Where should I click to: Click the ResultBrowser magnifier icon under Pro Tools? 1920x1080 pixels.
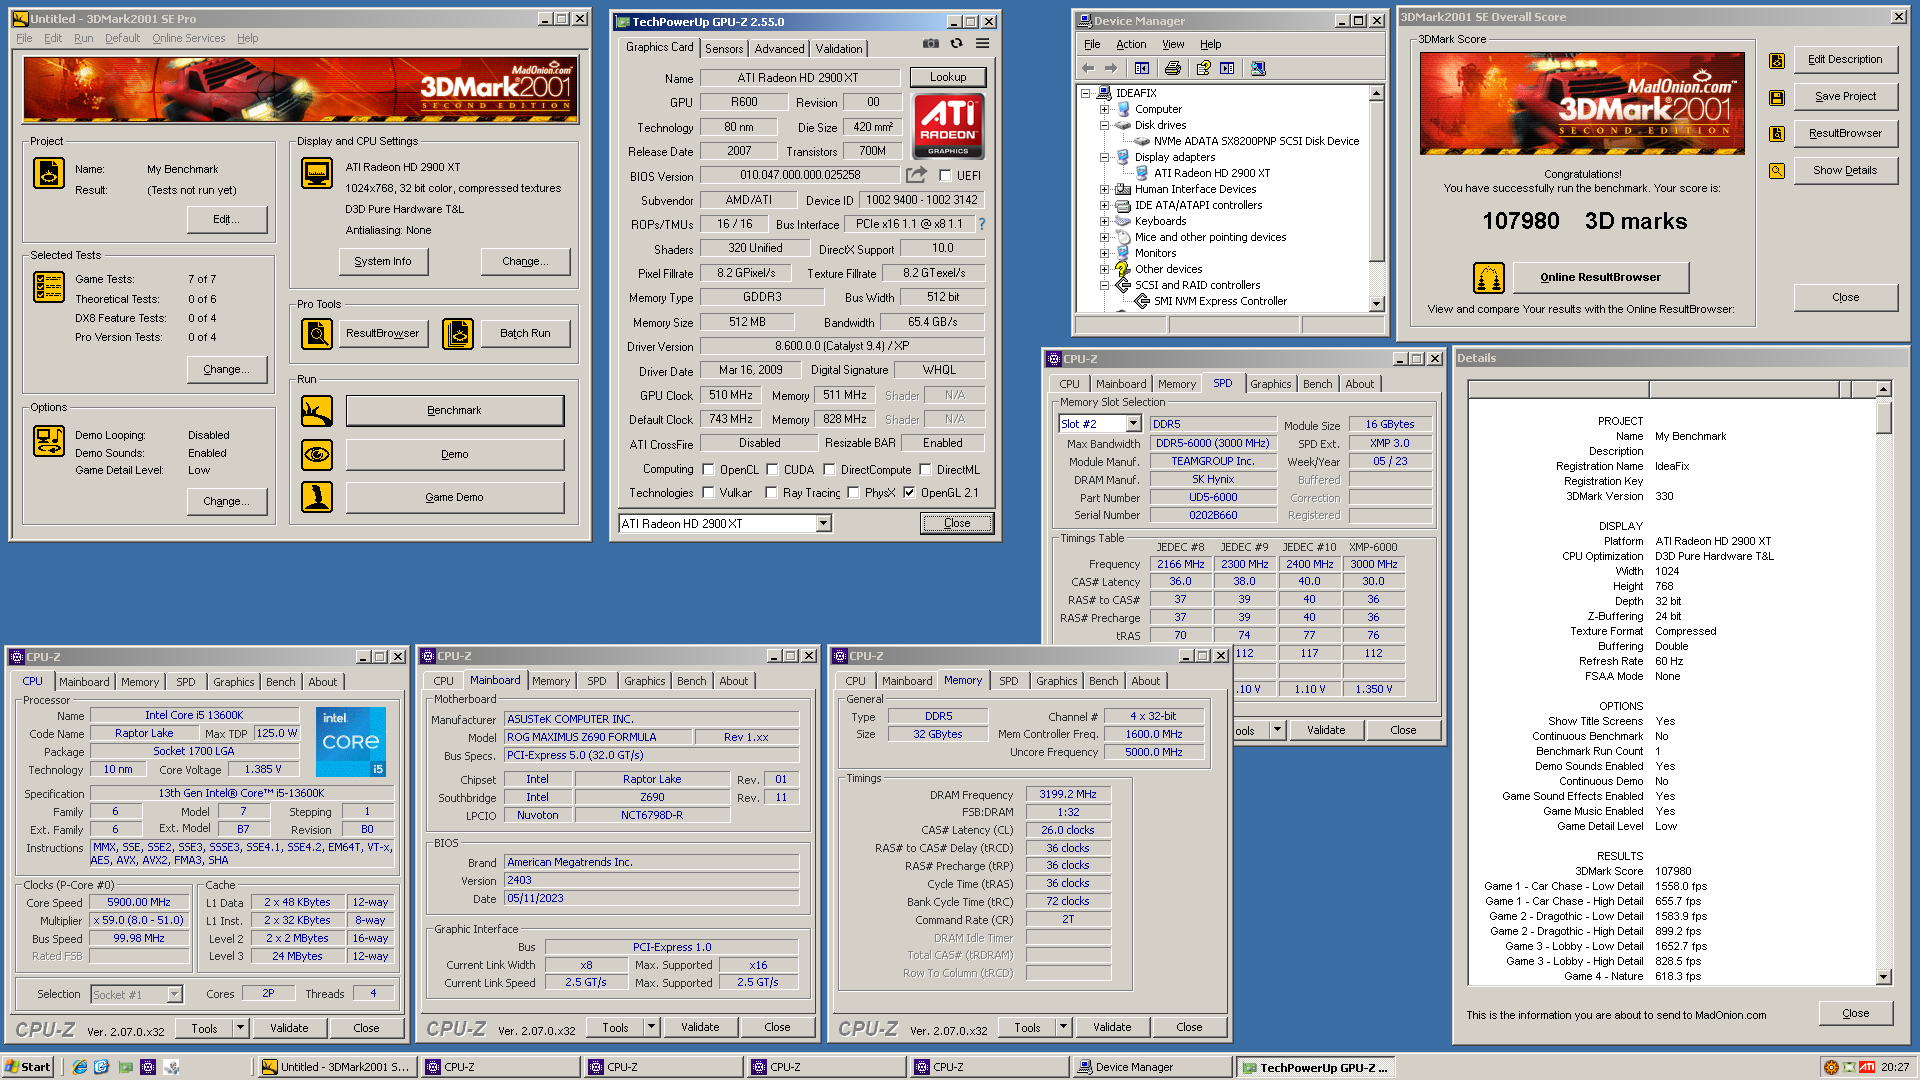click(x=317, y=333)
